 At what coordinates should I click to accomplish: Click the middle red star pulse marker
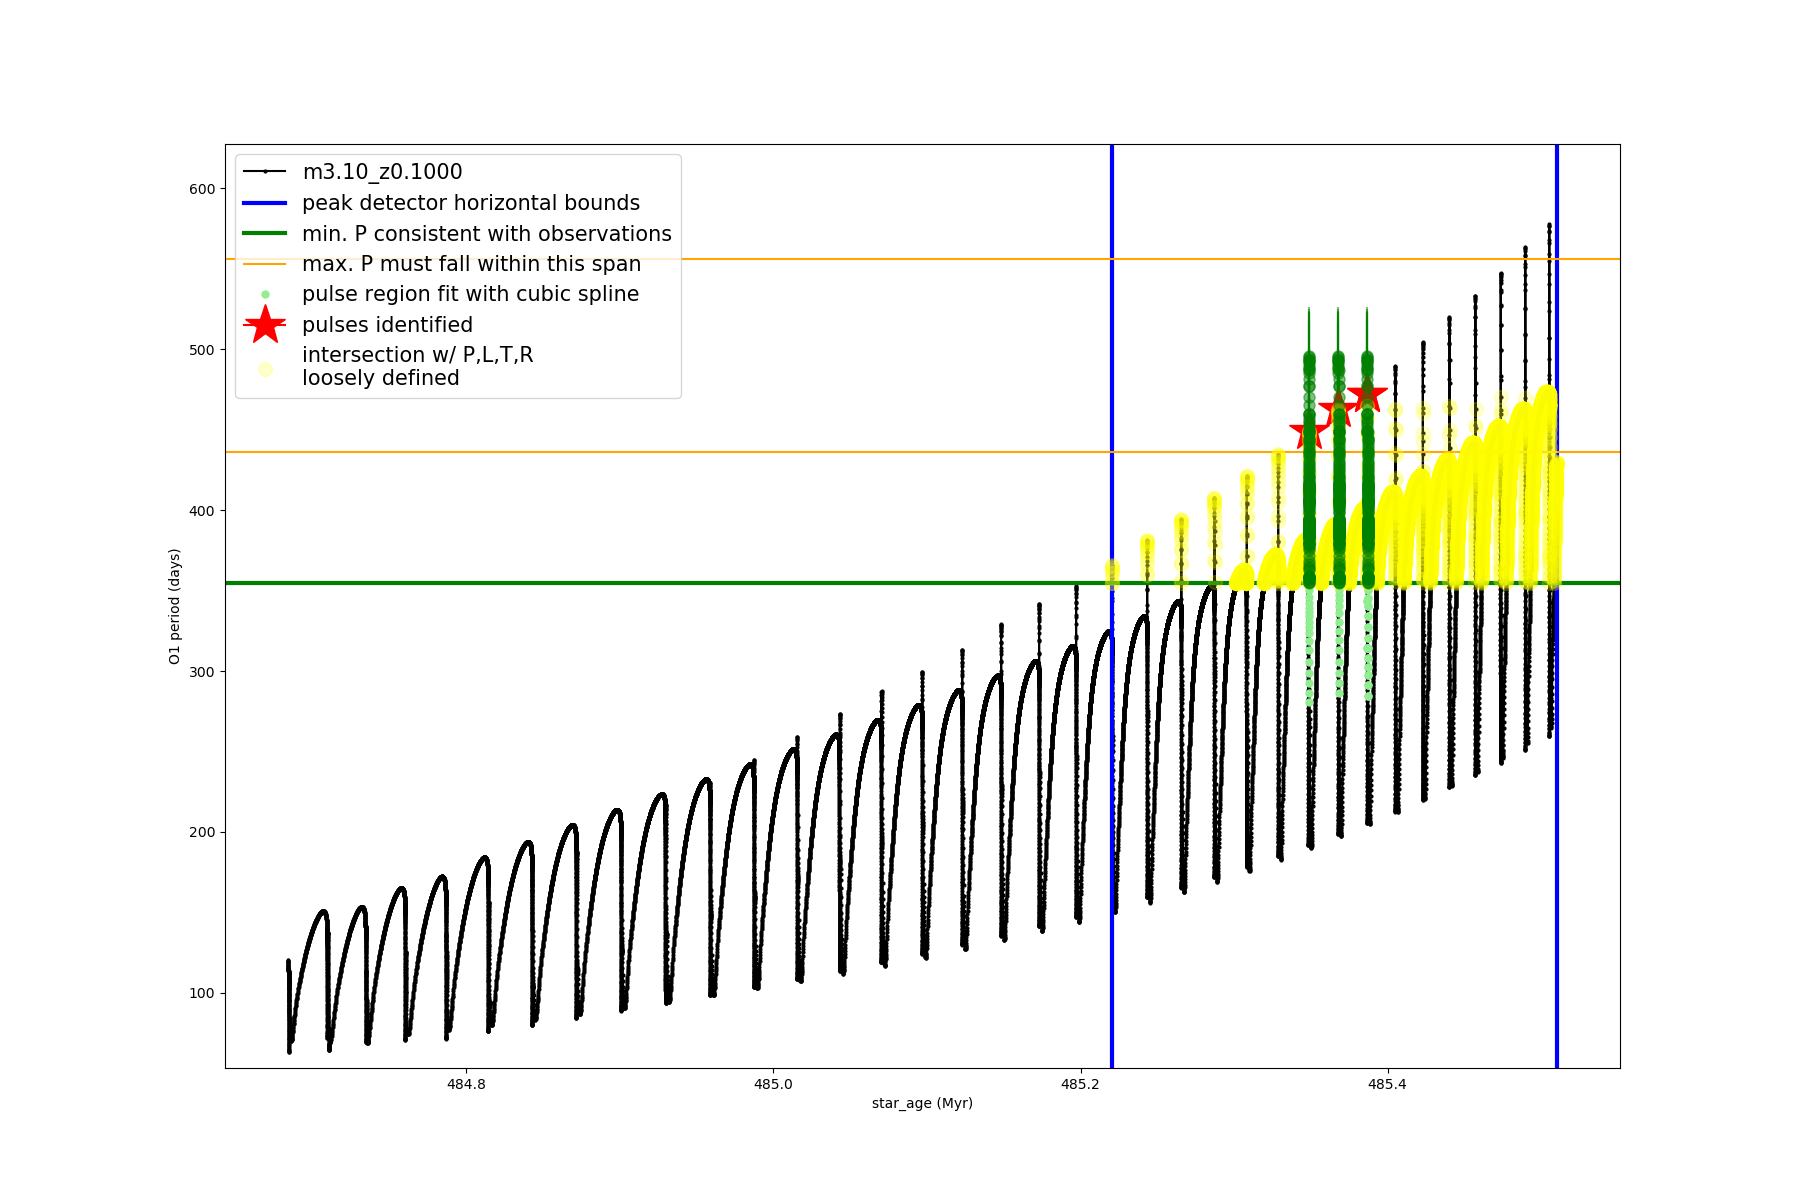tap(1338, 410)
